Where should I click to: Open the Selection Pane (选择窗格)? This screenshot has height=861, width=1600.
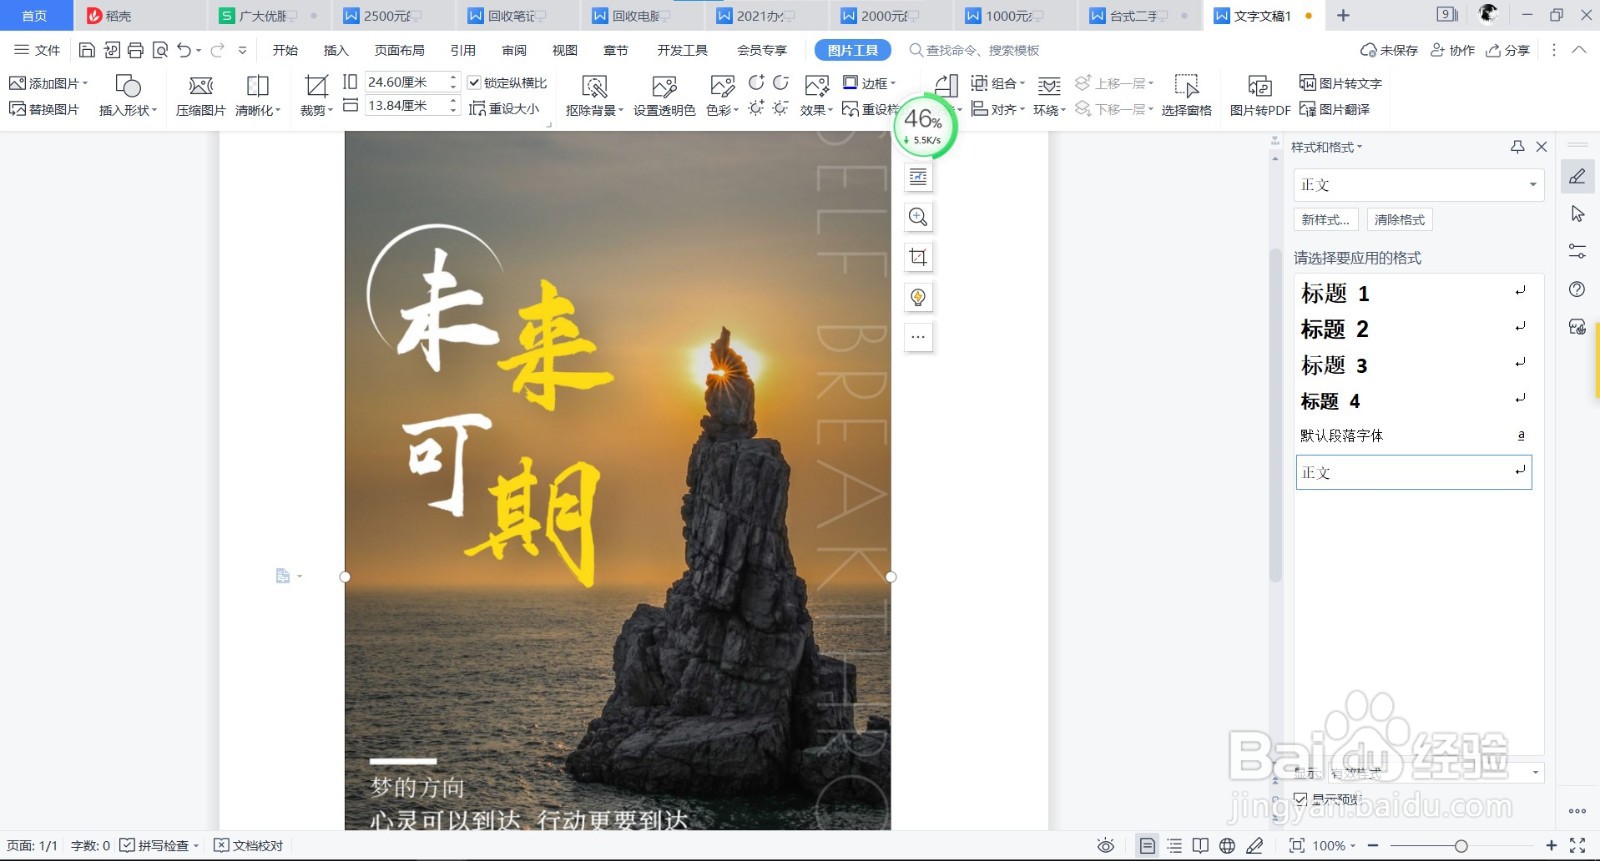tap(1187, 96)
